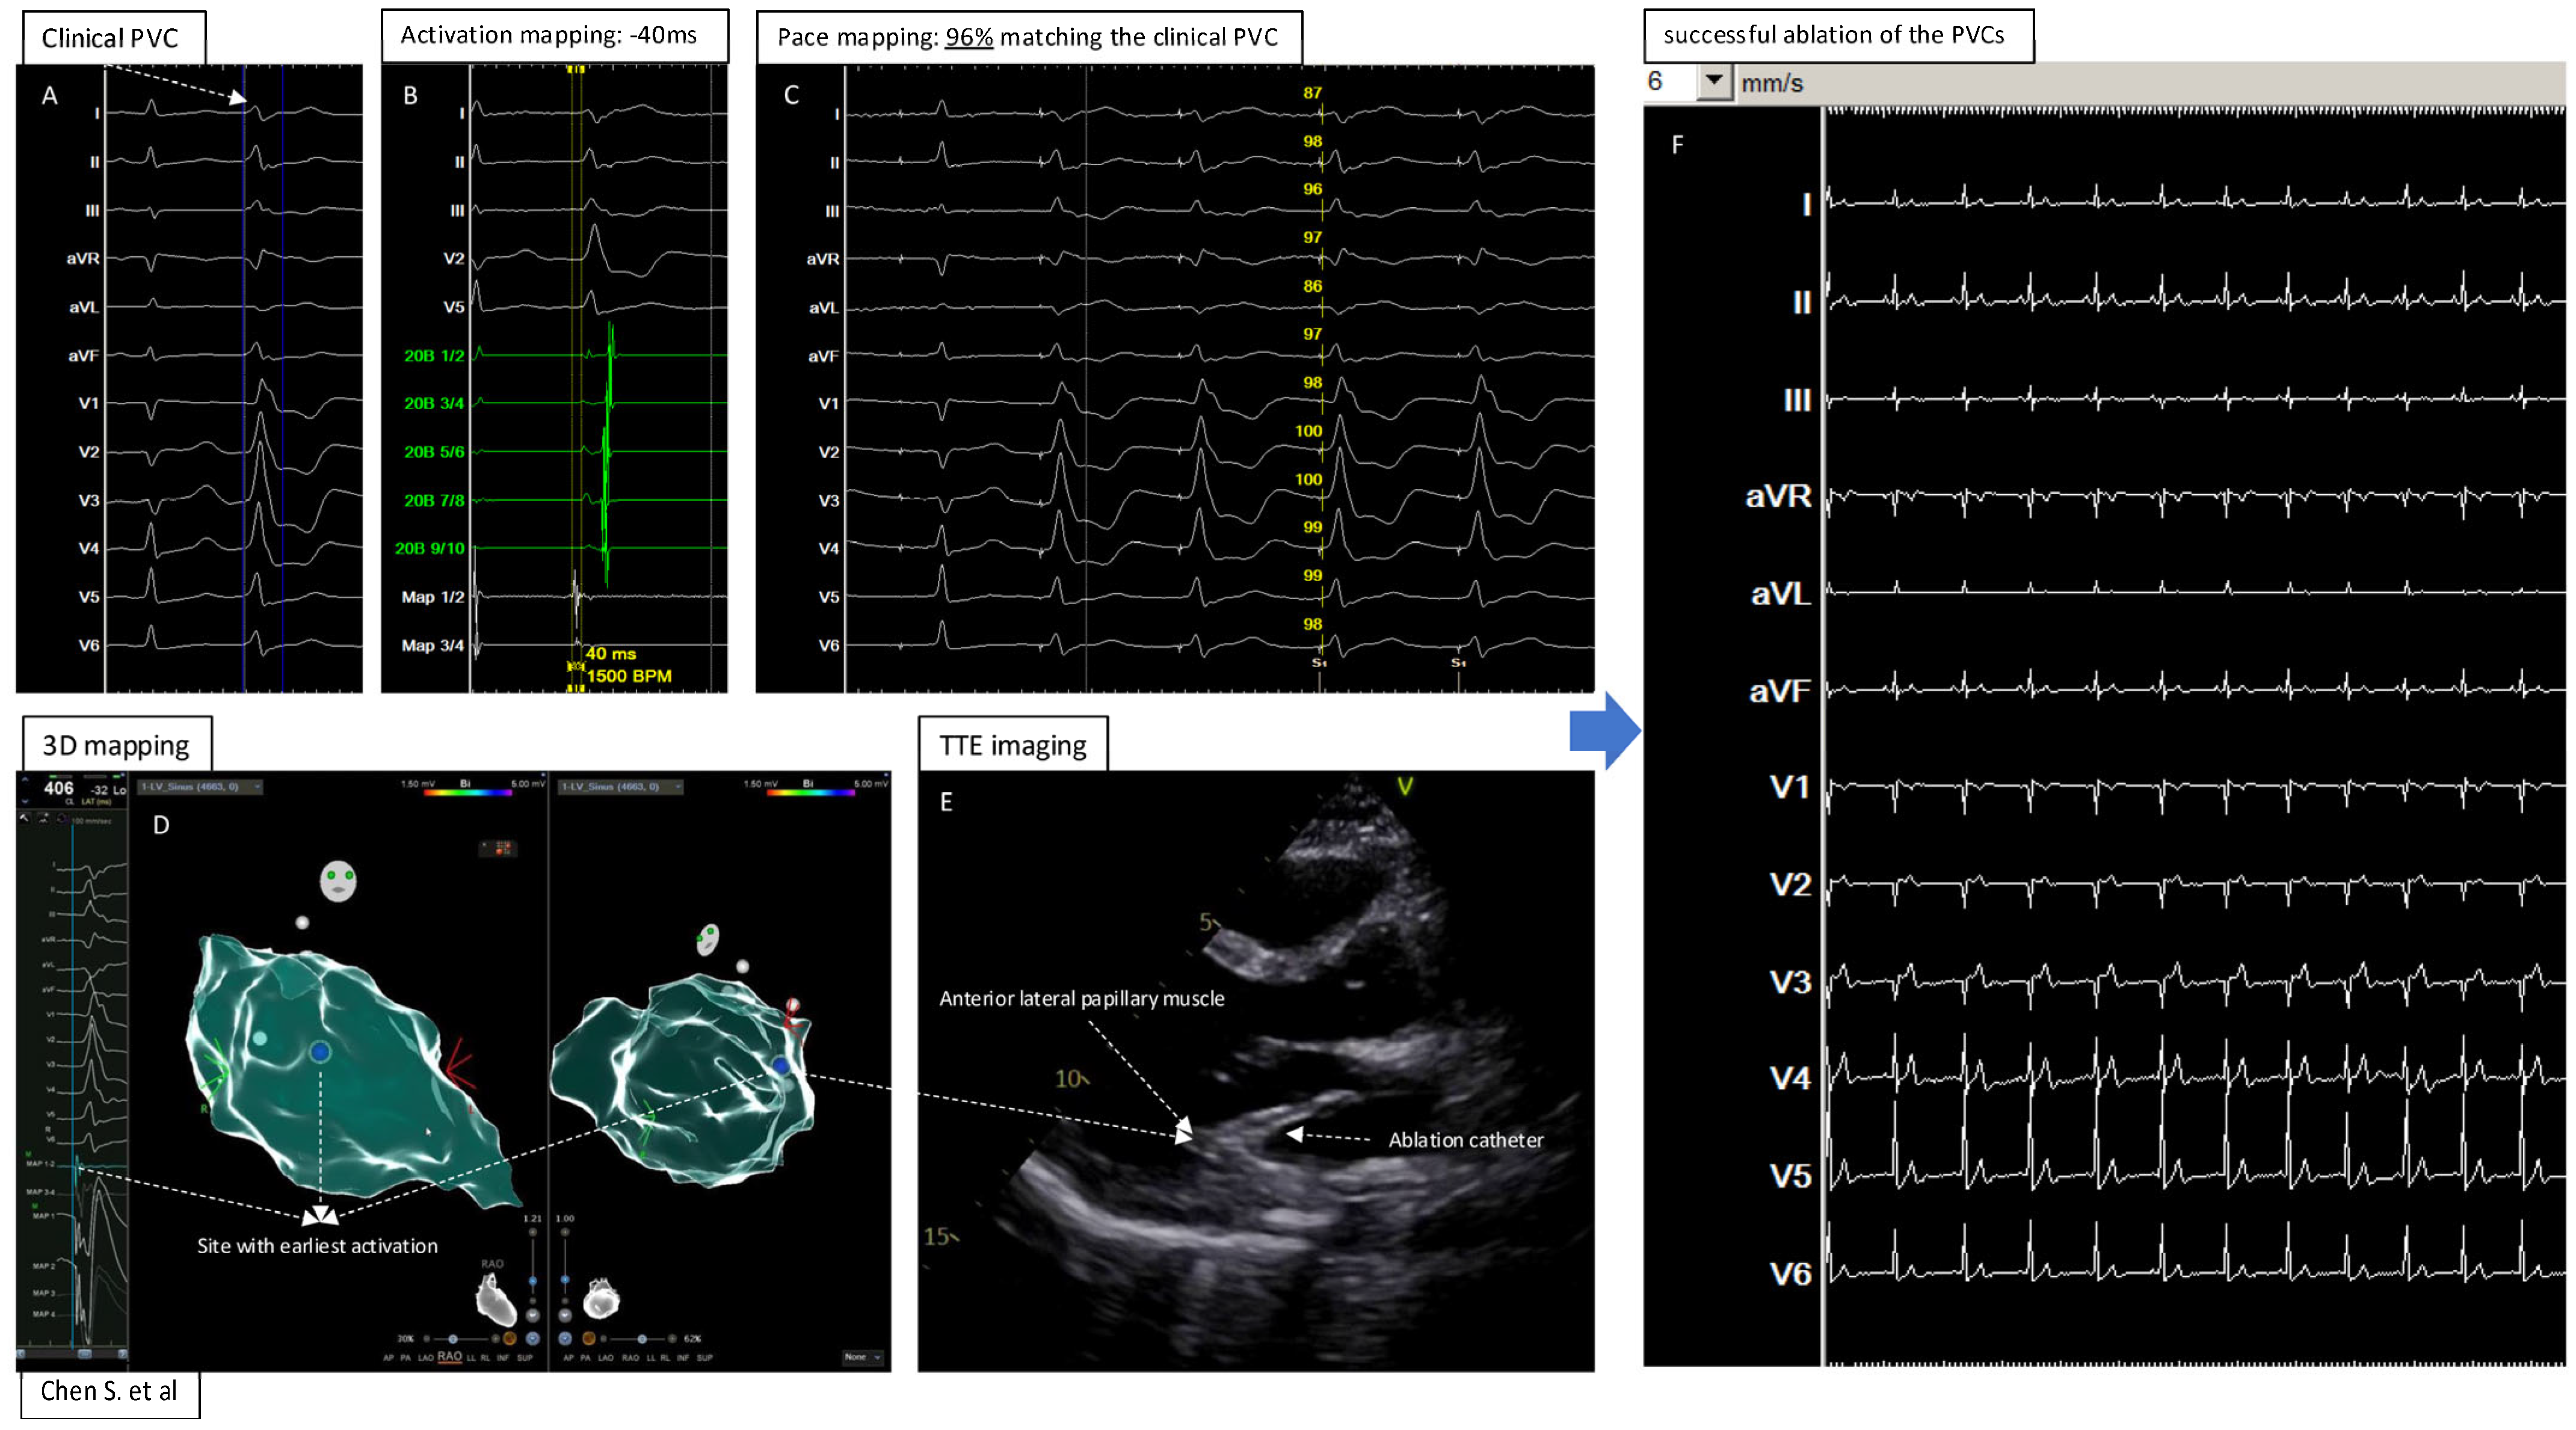Click the orientation head icon in left map
The width and height of the screenshot is (2576, 1430).
[338, 881]
